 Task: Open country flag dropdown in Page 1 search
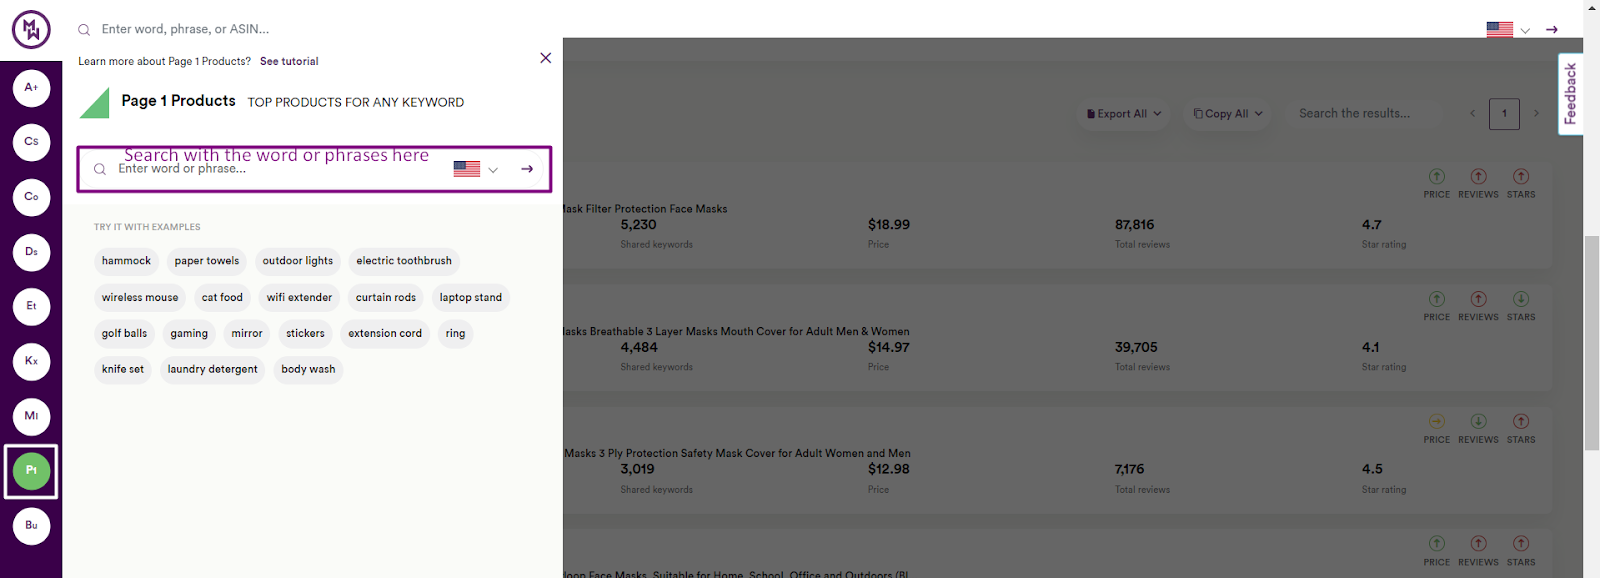pyautogui.click(x=476, y=169)
